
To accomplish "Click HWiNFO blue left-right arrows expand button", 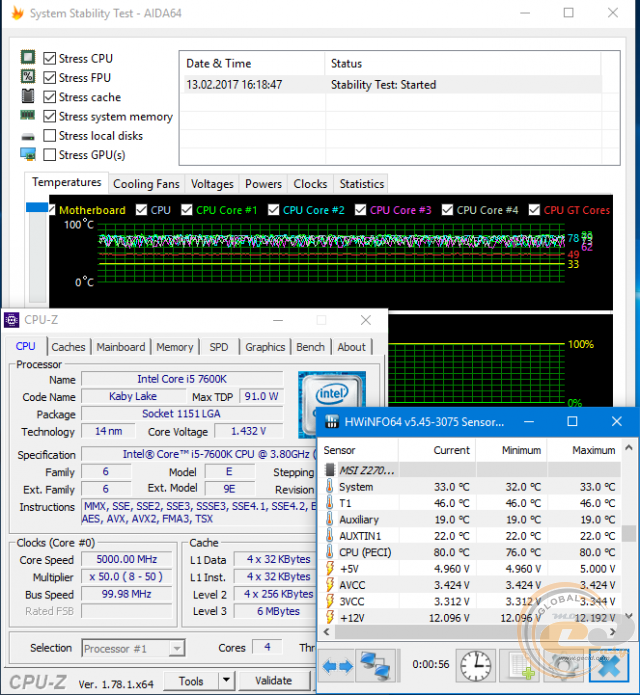I will 337,666.
